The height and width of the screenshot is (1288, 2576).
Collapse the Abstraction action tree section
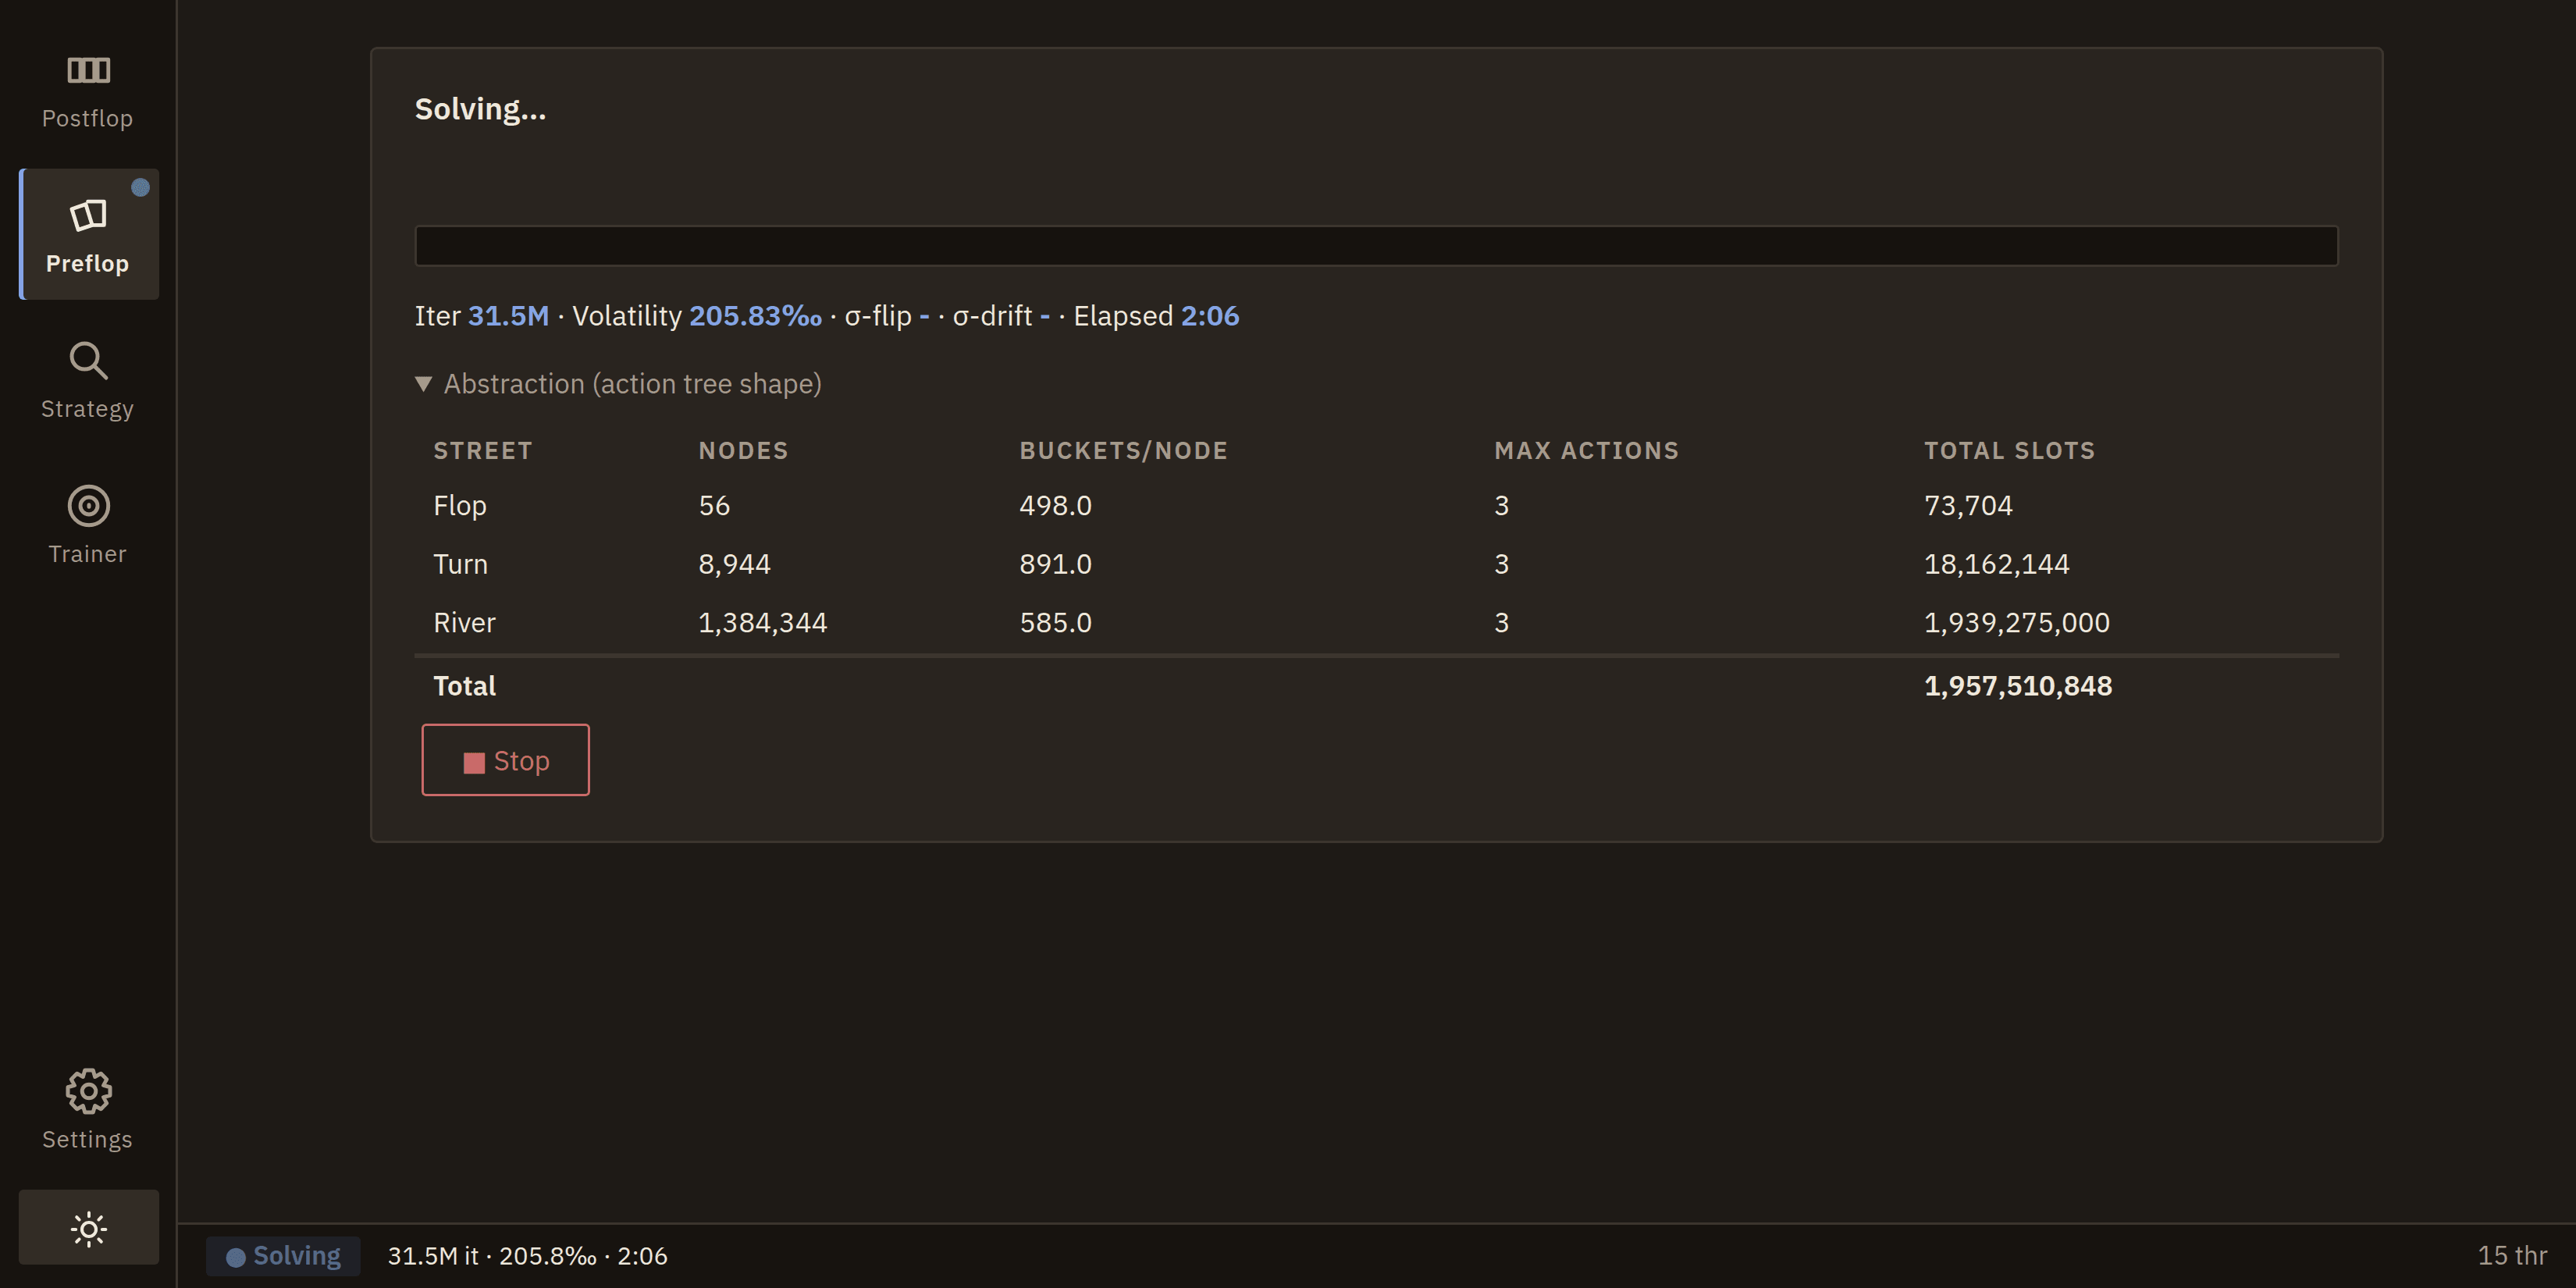[x=618, y=384]
